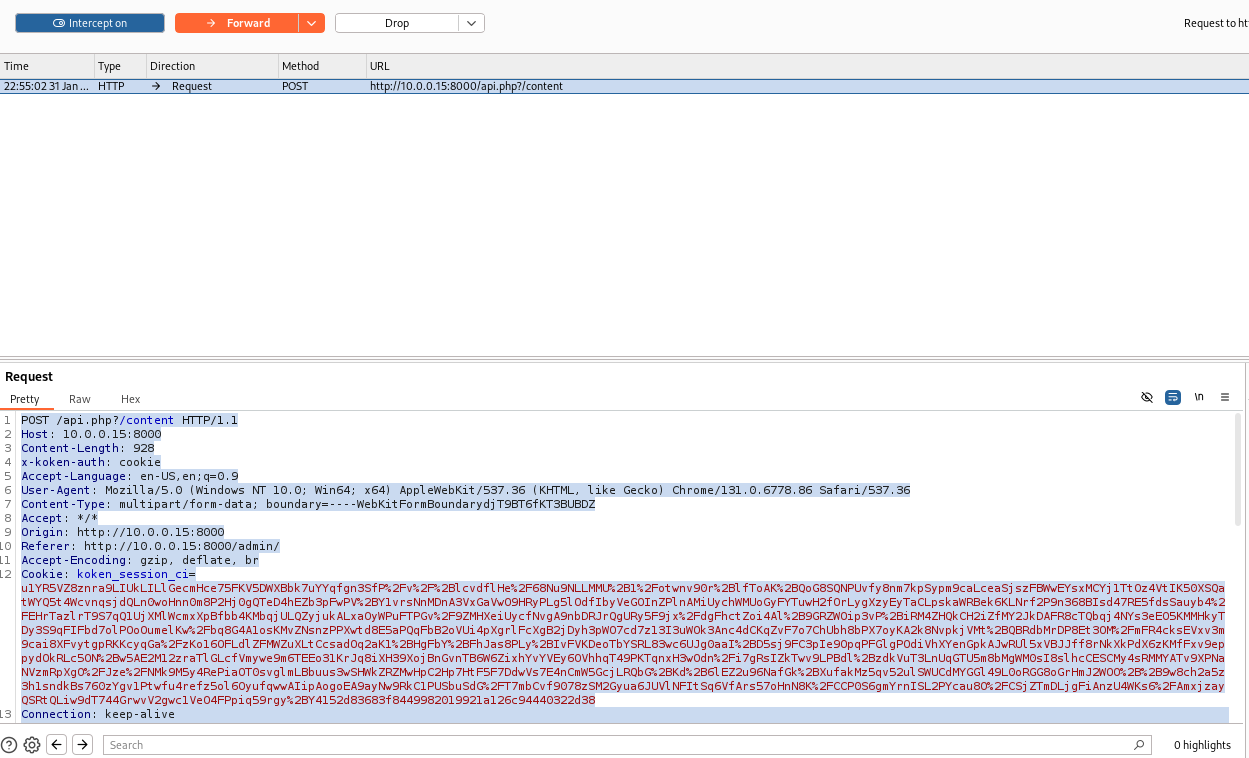This screenshot has width=1249, height=758.
Task: Click into the Search input field
Action: click(600, 745)
